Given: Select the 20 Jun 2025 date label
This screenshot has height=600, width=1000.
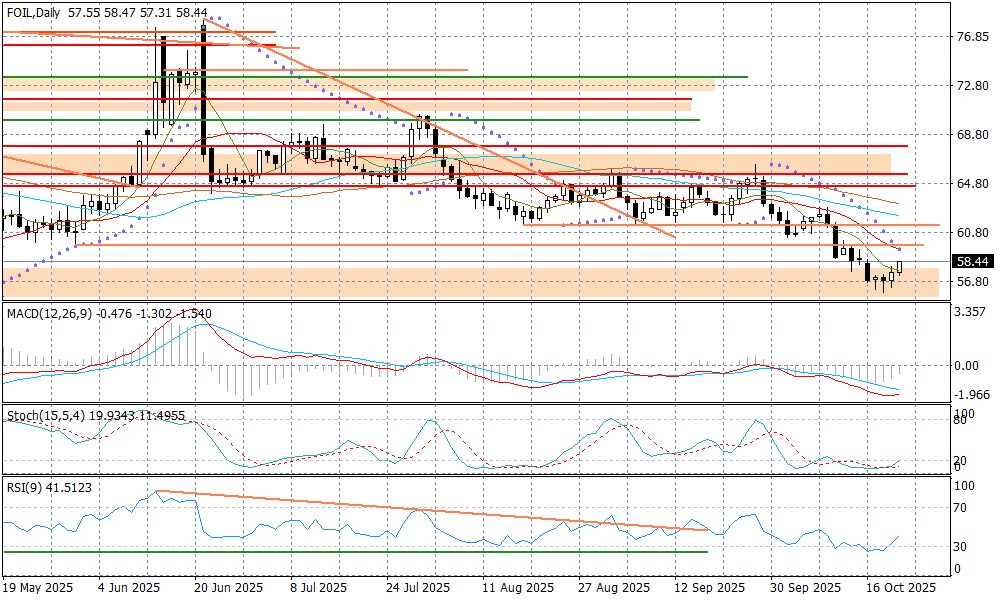Looking at the screenshot, I should 229,587.
